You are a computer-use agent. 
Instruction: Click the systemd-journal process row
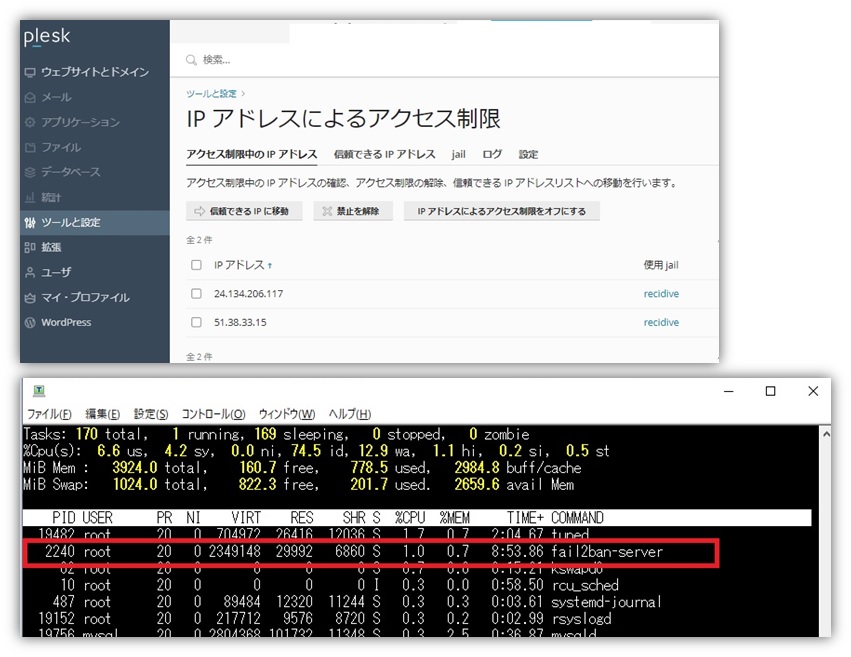(x=417, y=602)
